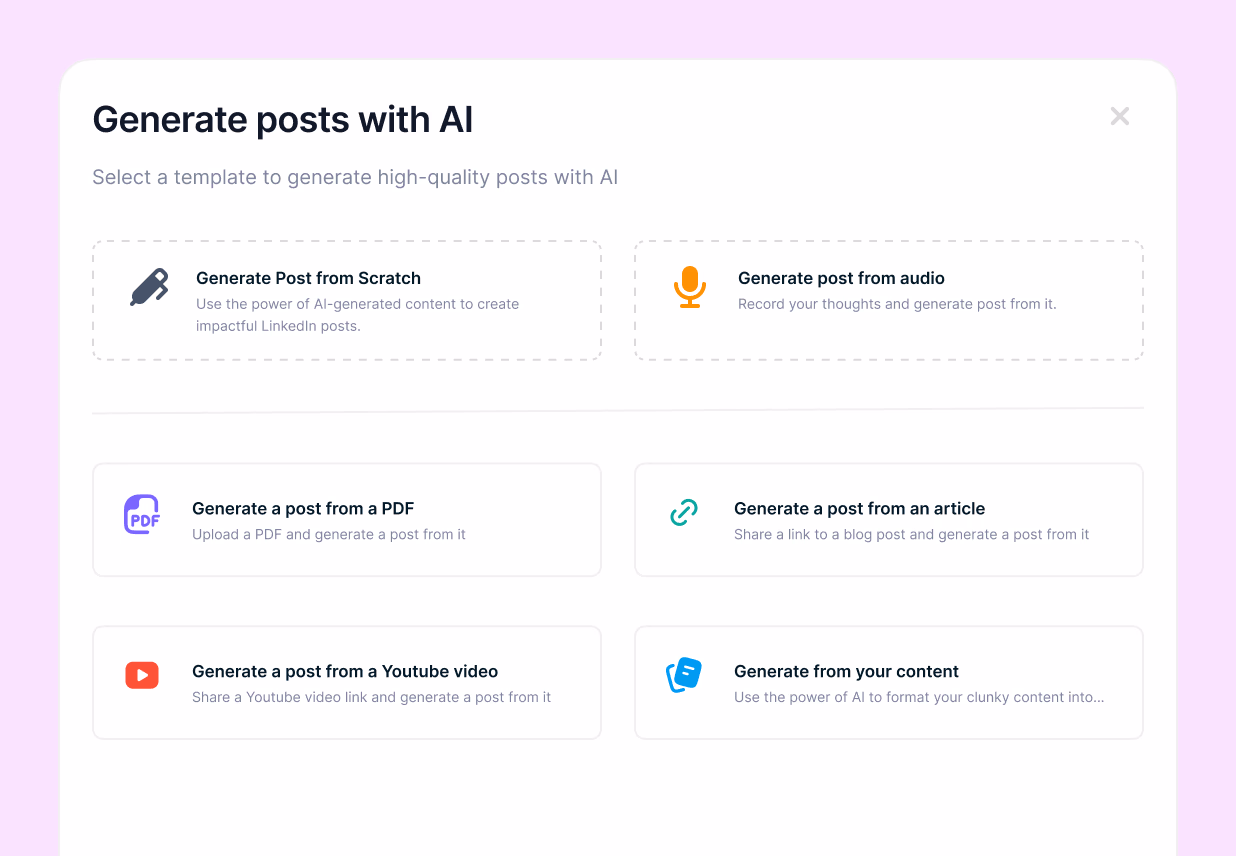
Task: Click the red Youtube play icon
Action: 142,675
